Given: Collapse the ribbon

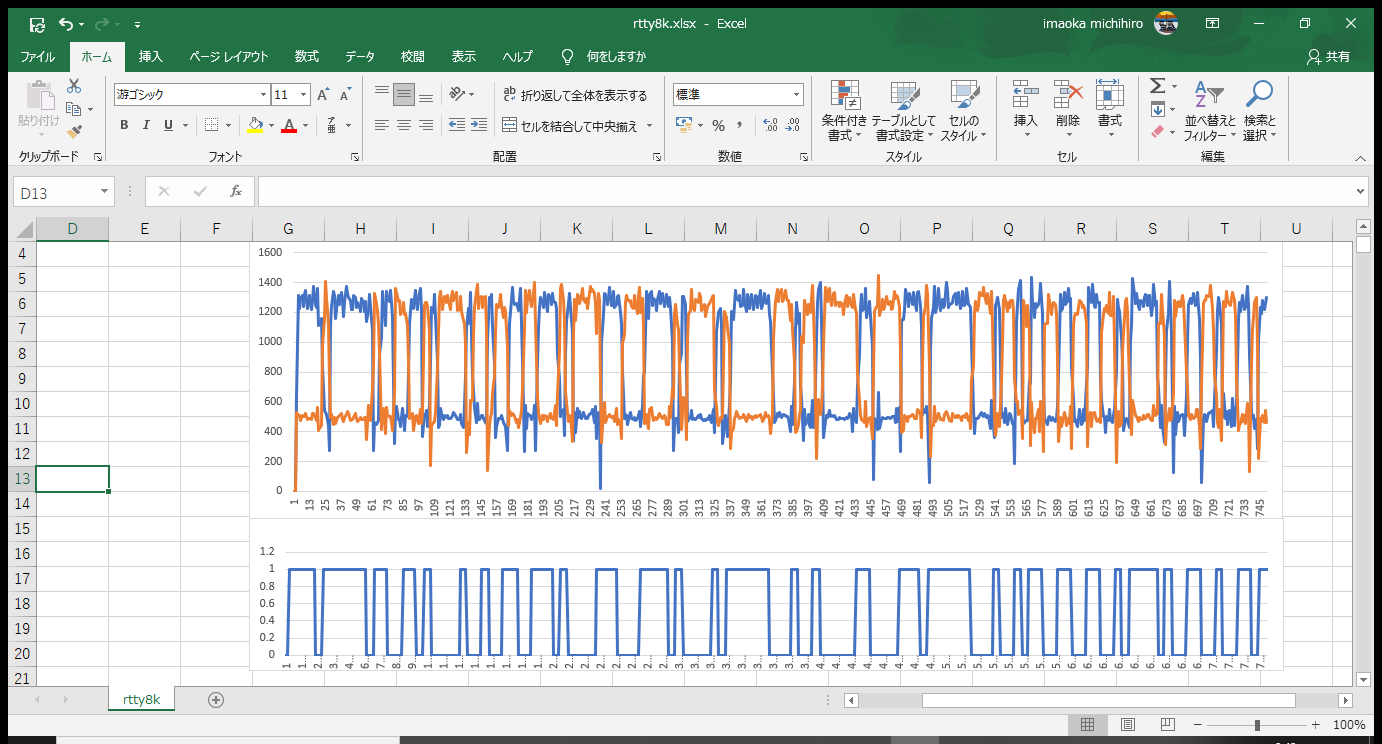Looking at the screenshot, I should point(1360,158).
